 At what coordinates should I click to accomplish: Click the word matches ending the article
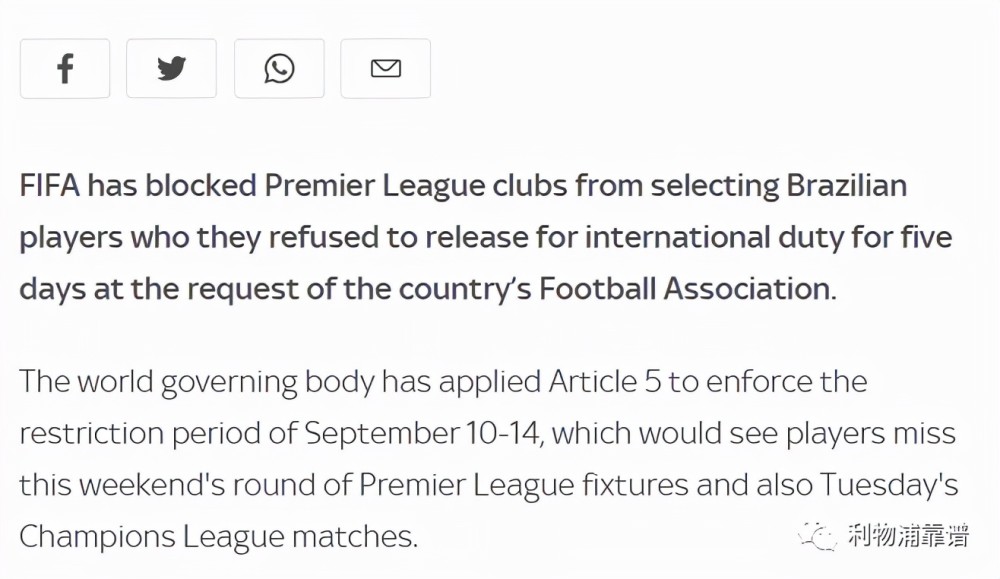pos(355,537)
